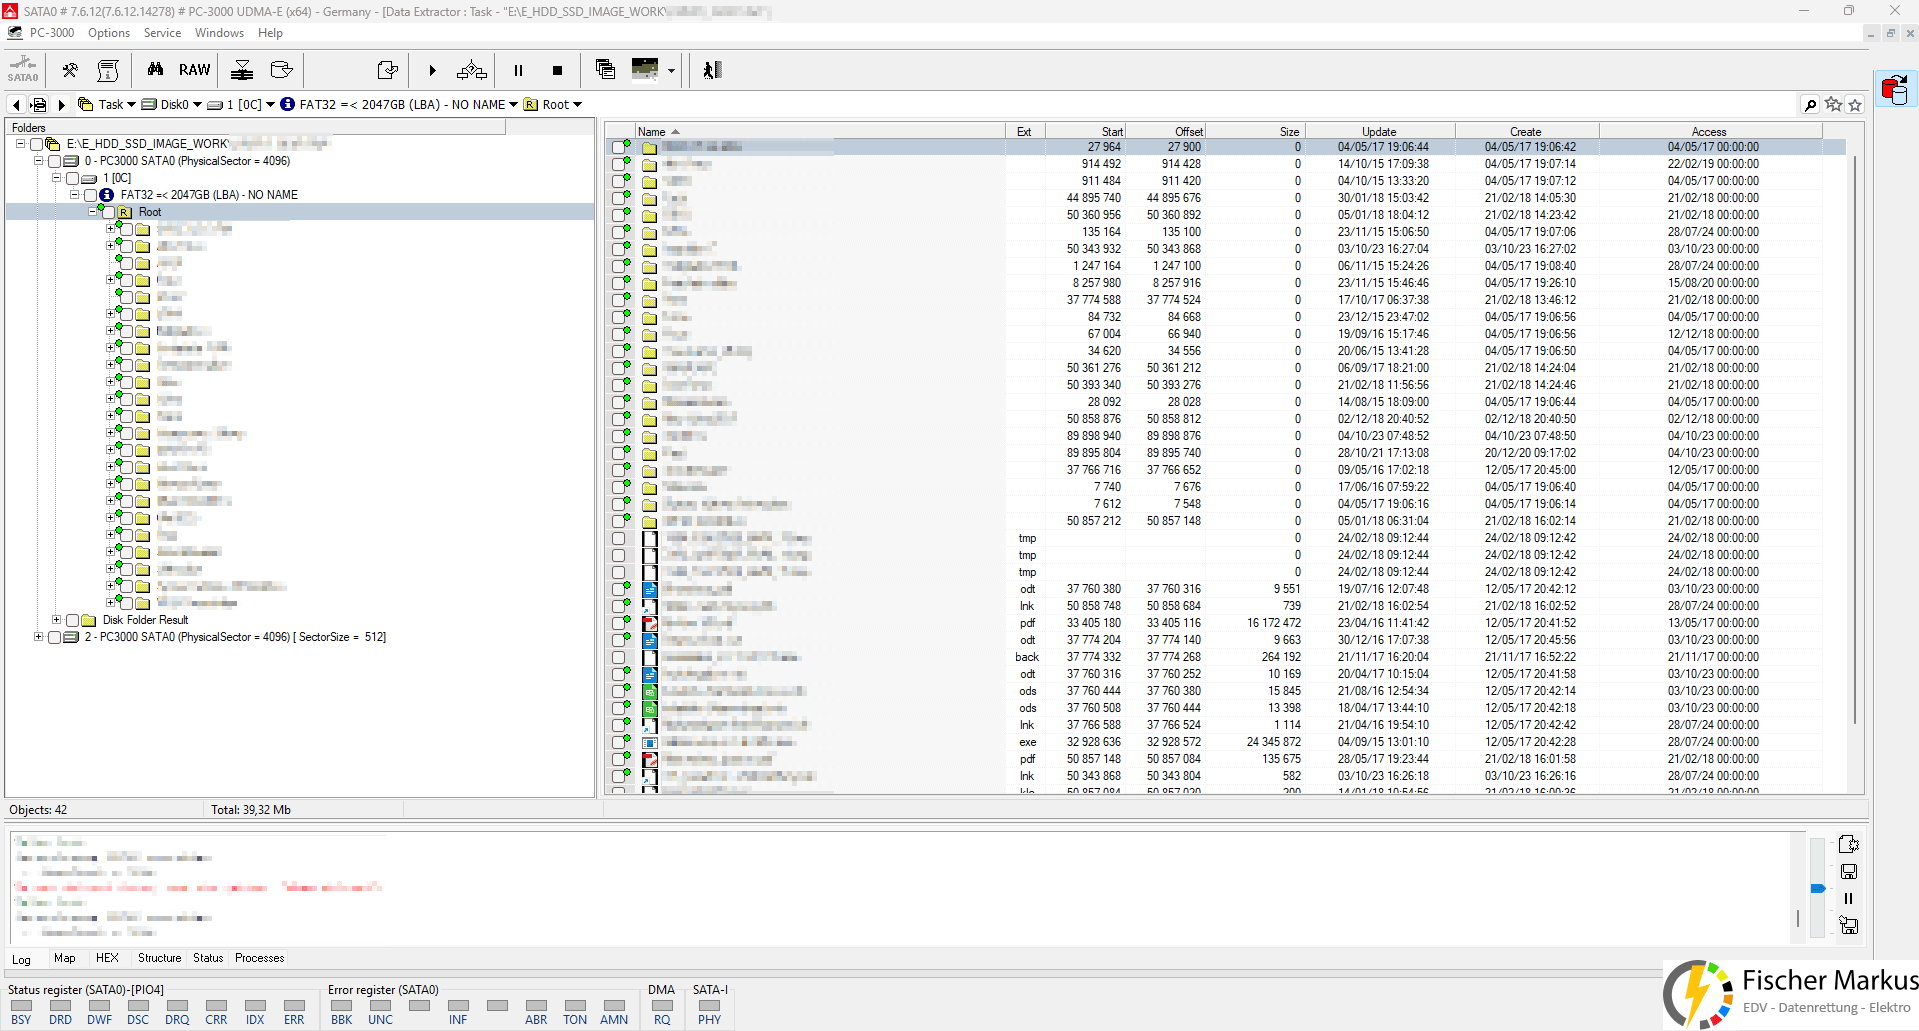The height and width of the screenshot is (1031, 1919).
Task: Navigate back with left arrow button
Action: coord(16,105)
